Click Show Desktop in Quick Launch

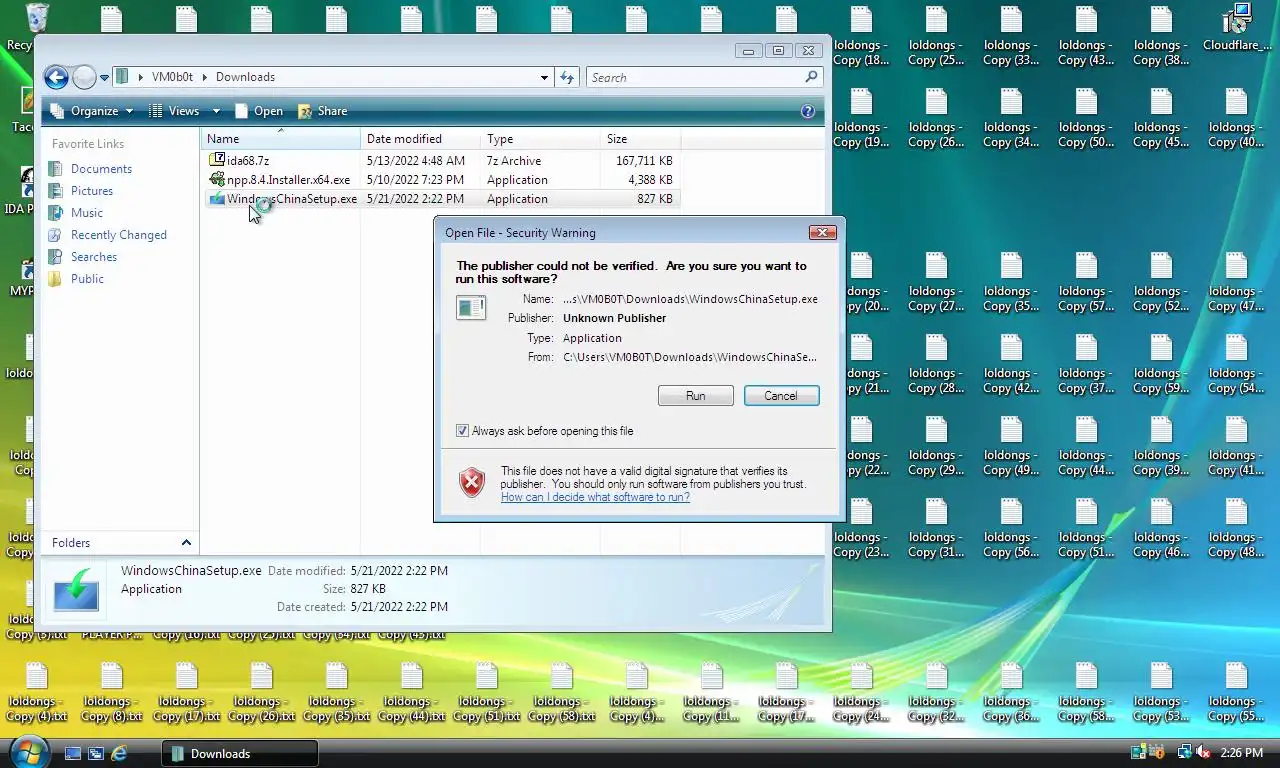tap(72, 753)
